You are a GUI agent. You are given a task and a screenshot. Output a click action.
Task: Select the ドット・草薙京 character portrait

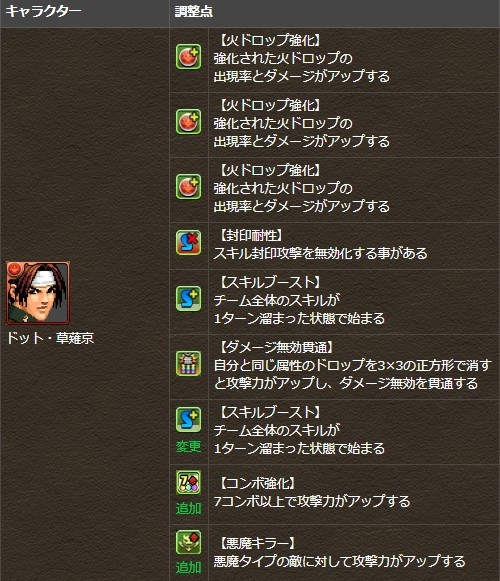[38, 293]
